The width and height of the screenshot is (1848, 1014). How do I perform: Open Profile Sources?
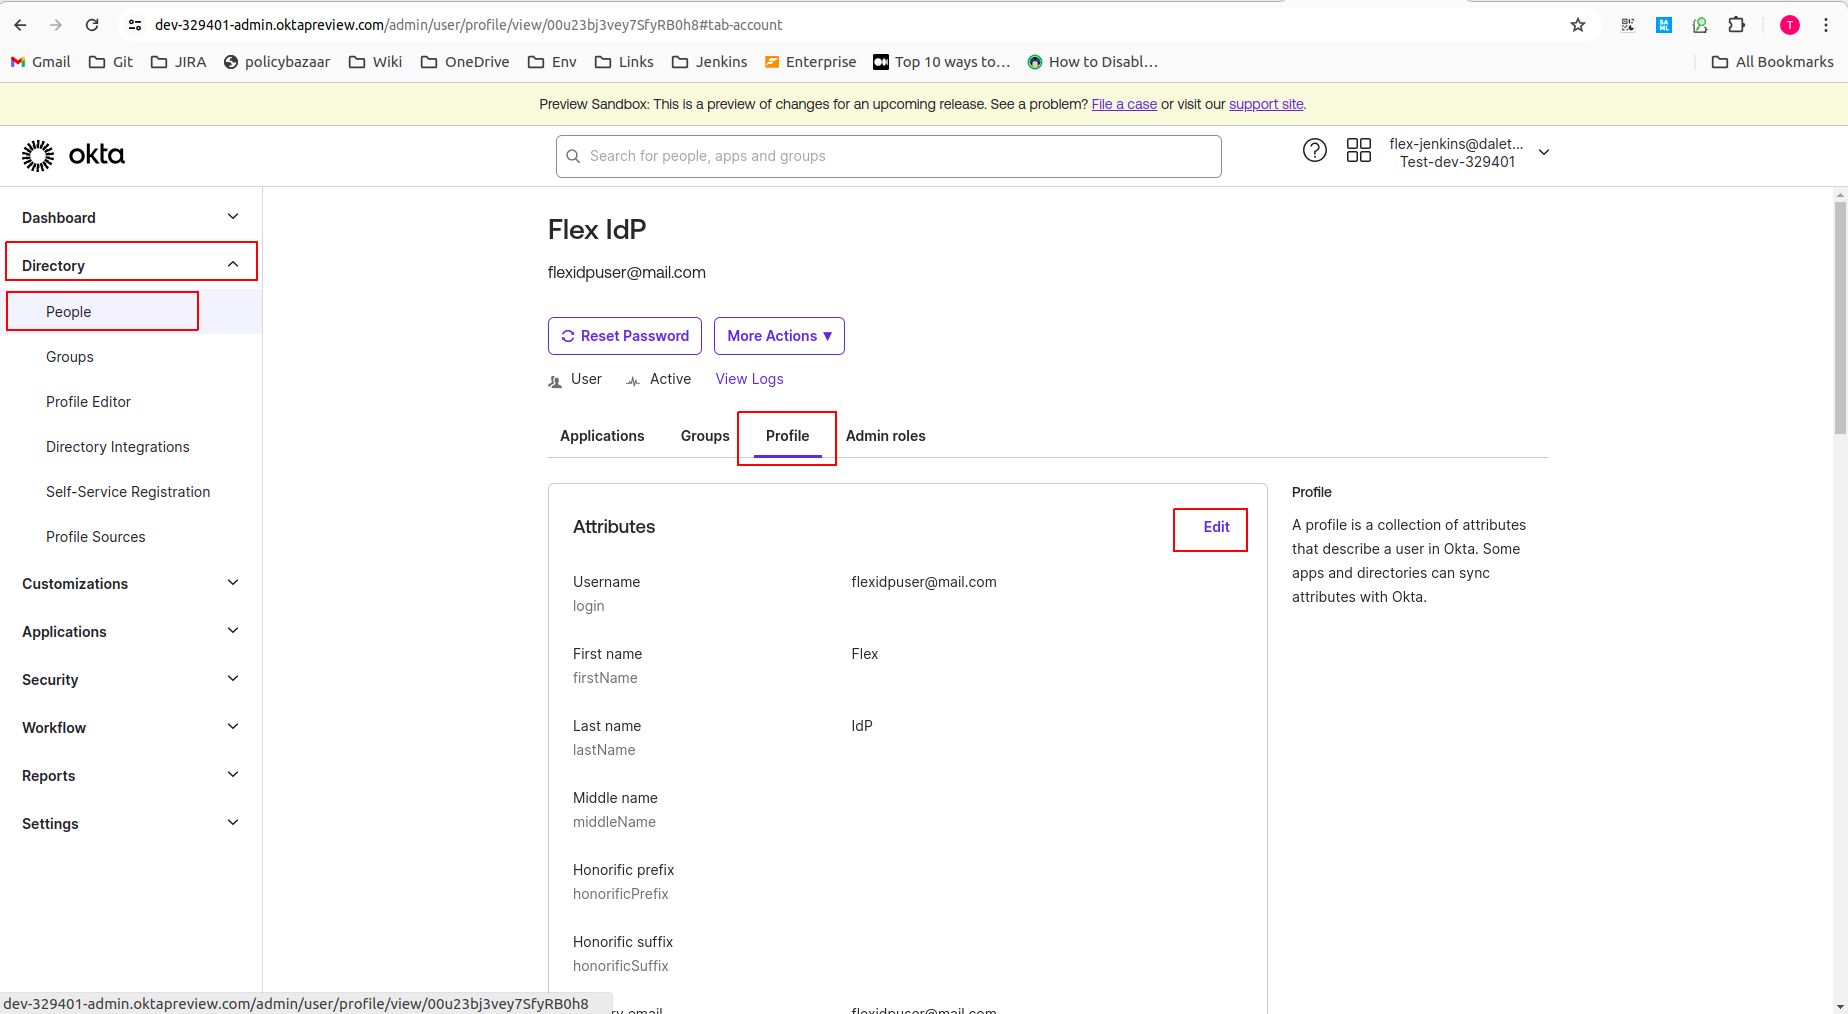[x=96, y=537]
